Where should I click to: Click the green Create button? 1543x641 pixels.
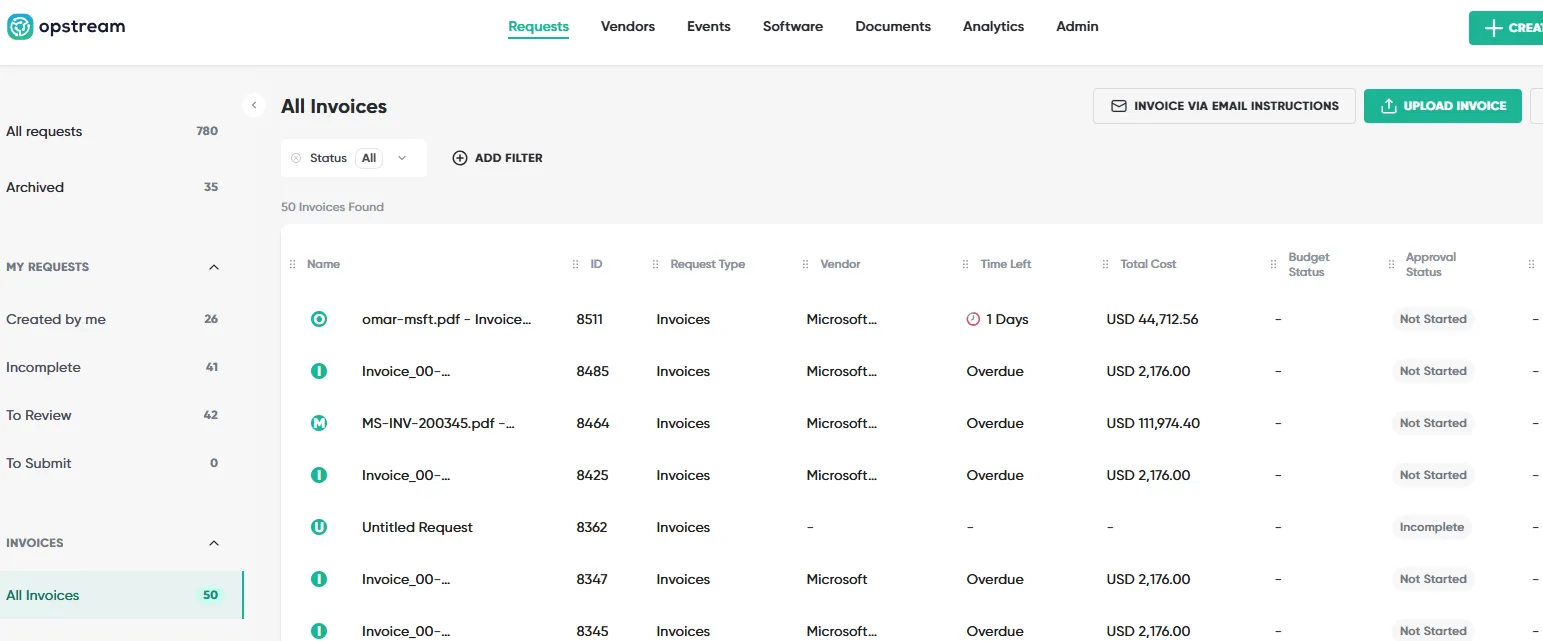[x=1506, y=28]
